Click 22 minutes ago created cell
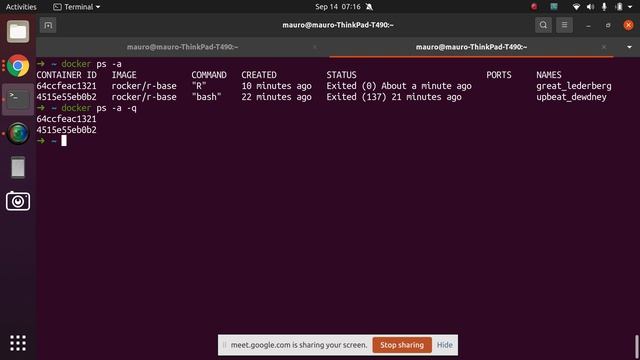Image resolution: width=640 pixels, height=360 pixels. click(x=276, y=97)
